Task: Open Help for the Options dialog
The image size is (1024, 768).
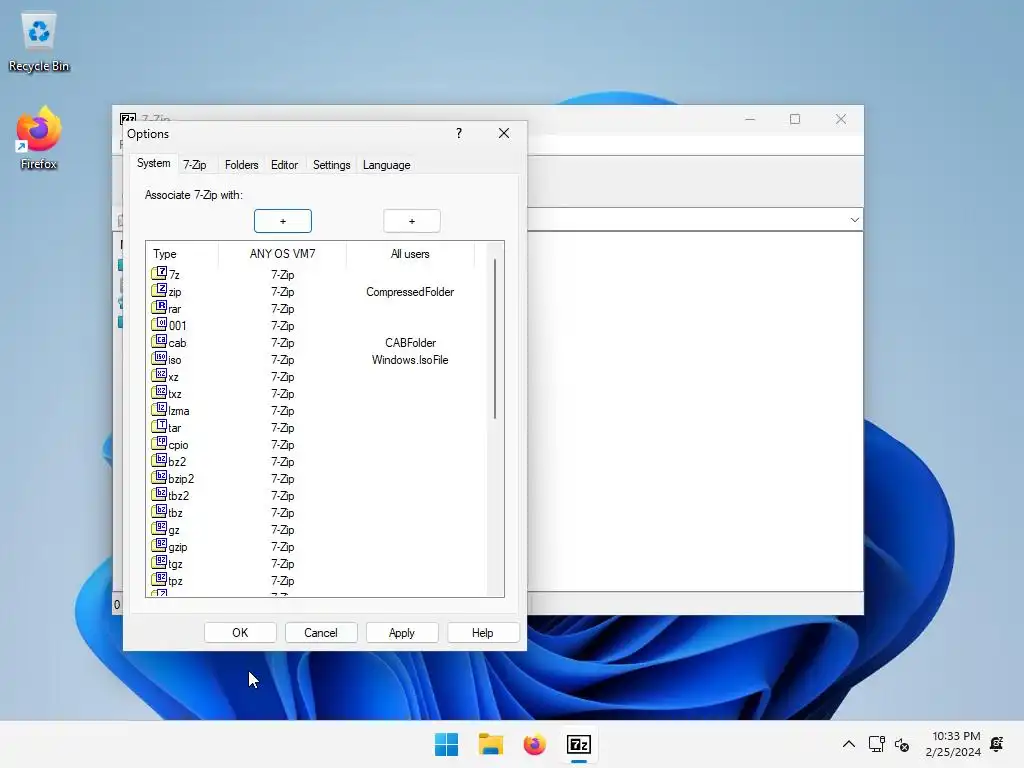Action: (483, 633)
